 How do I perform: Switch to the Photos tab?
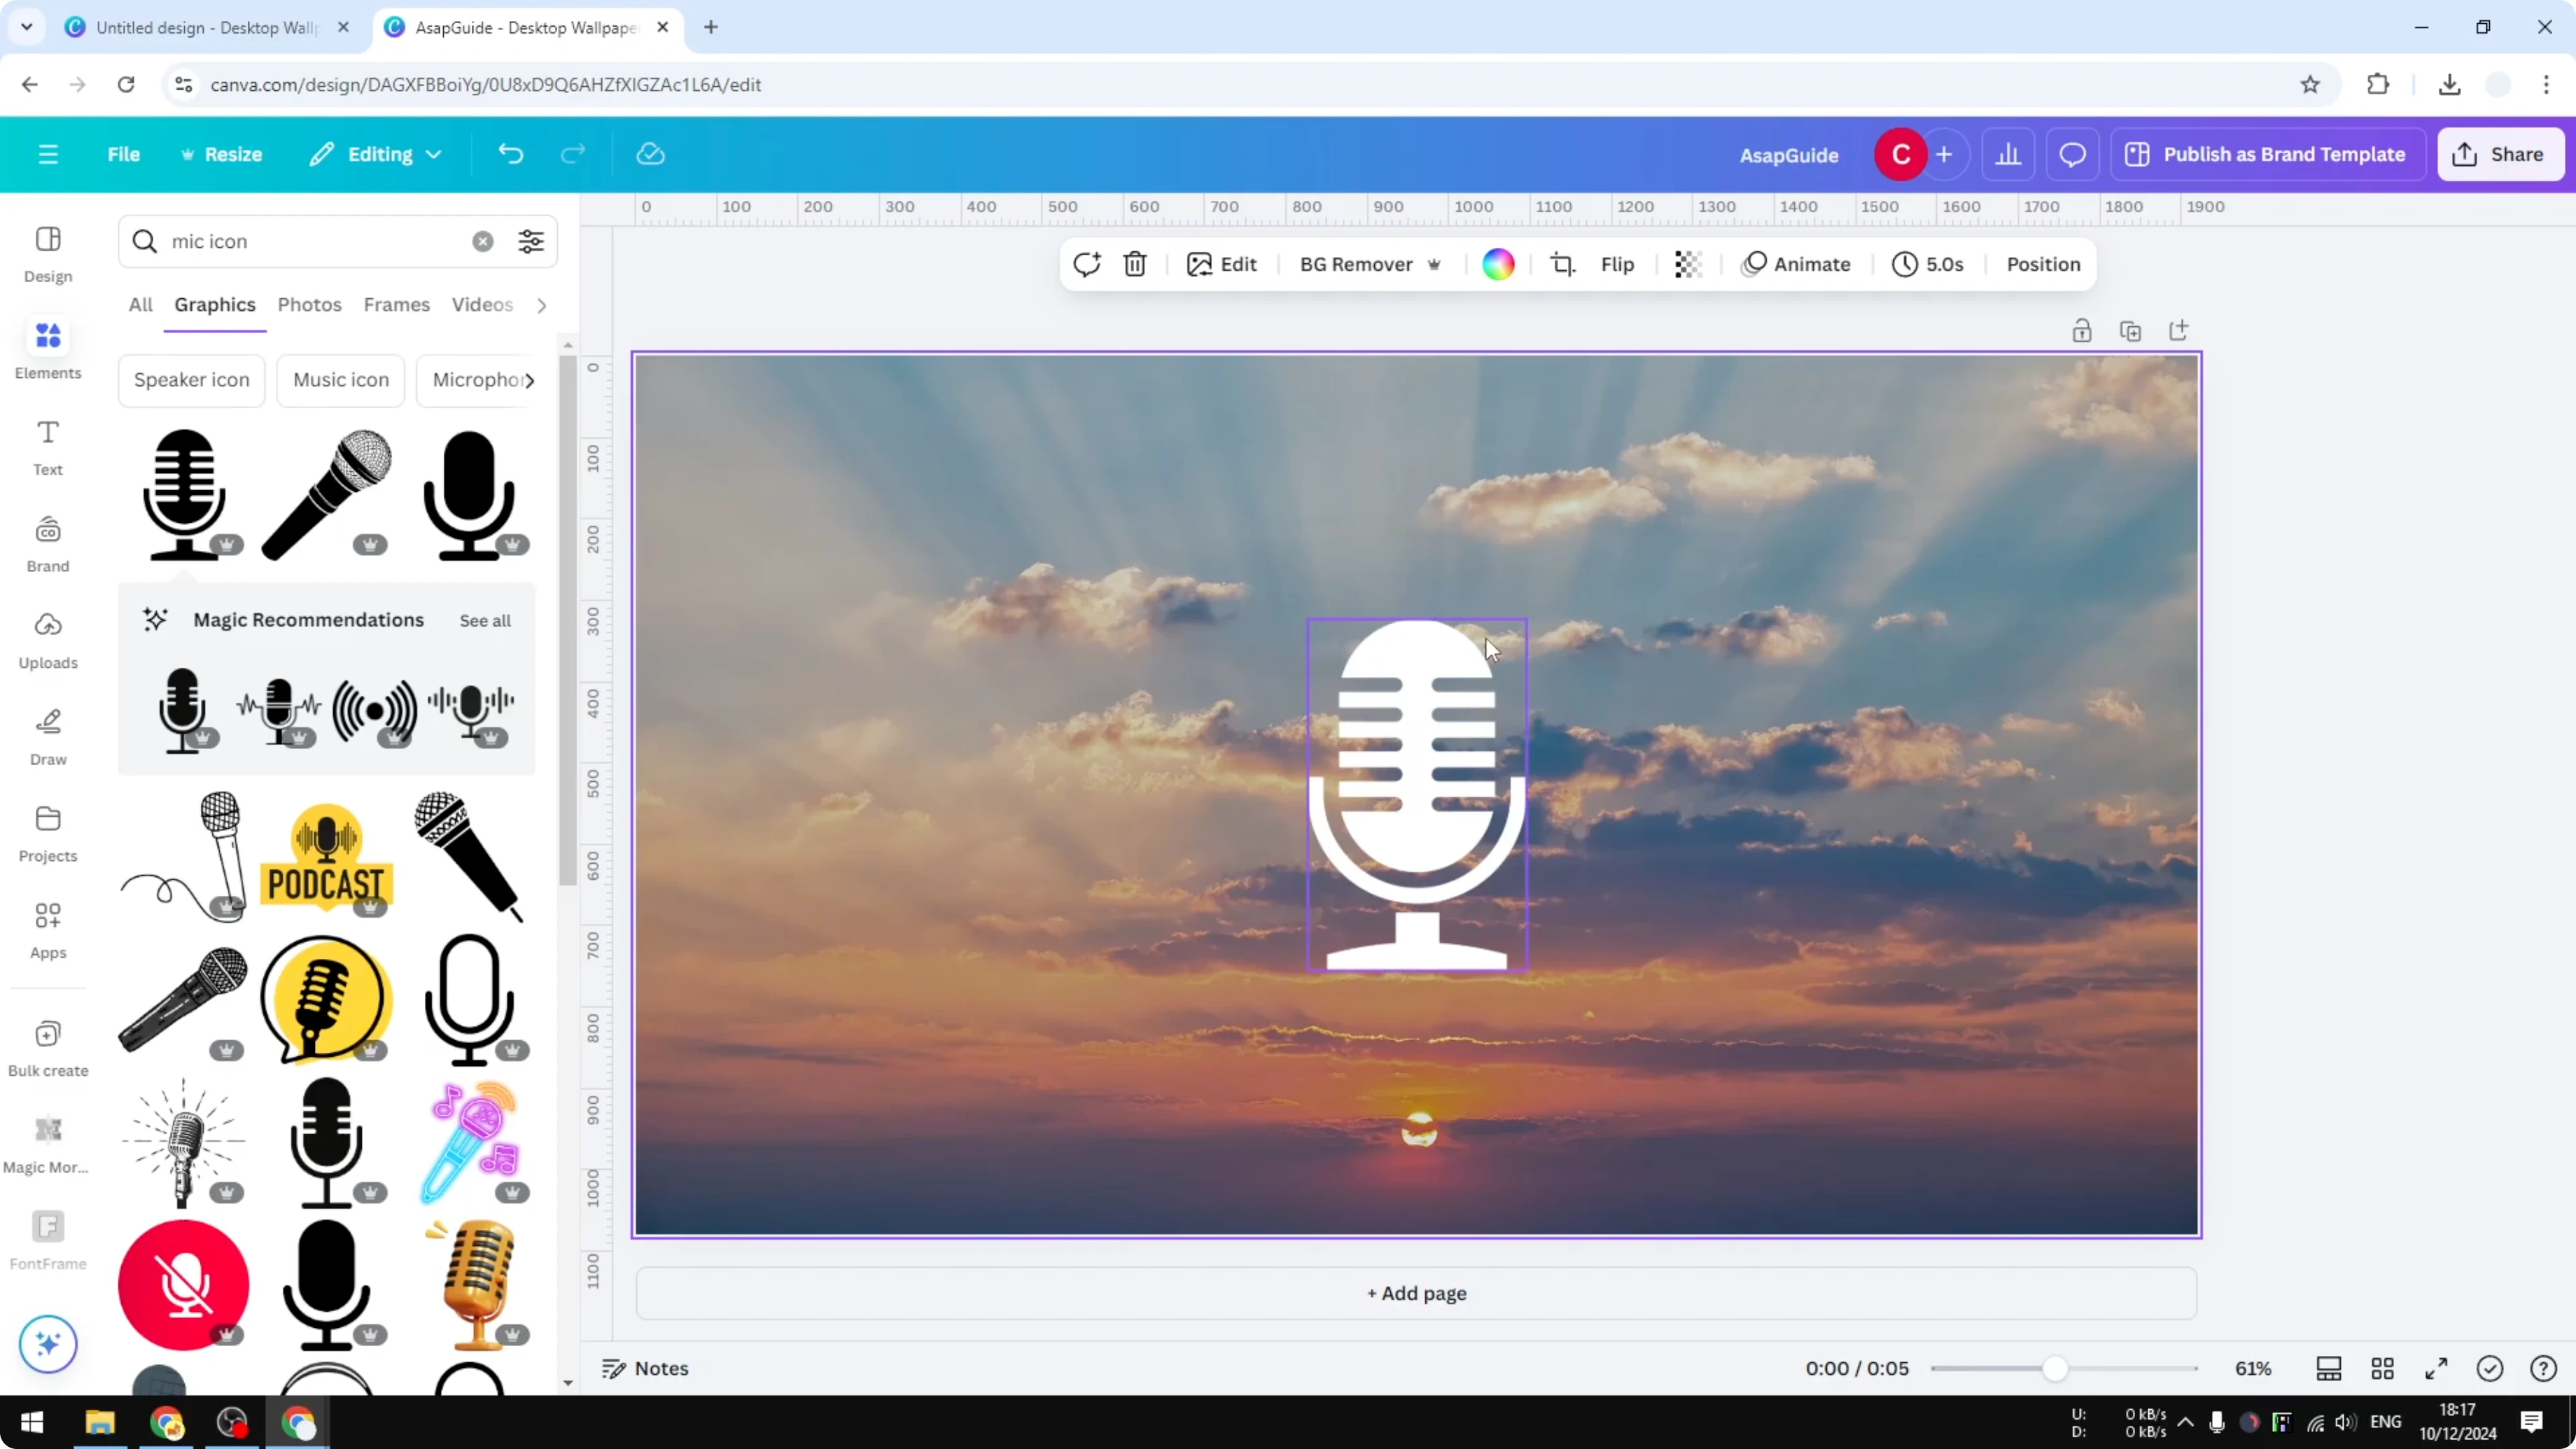click(x=309, y=304)
